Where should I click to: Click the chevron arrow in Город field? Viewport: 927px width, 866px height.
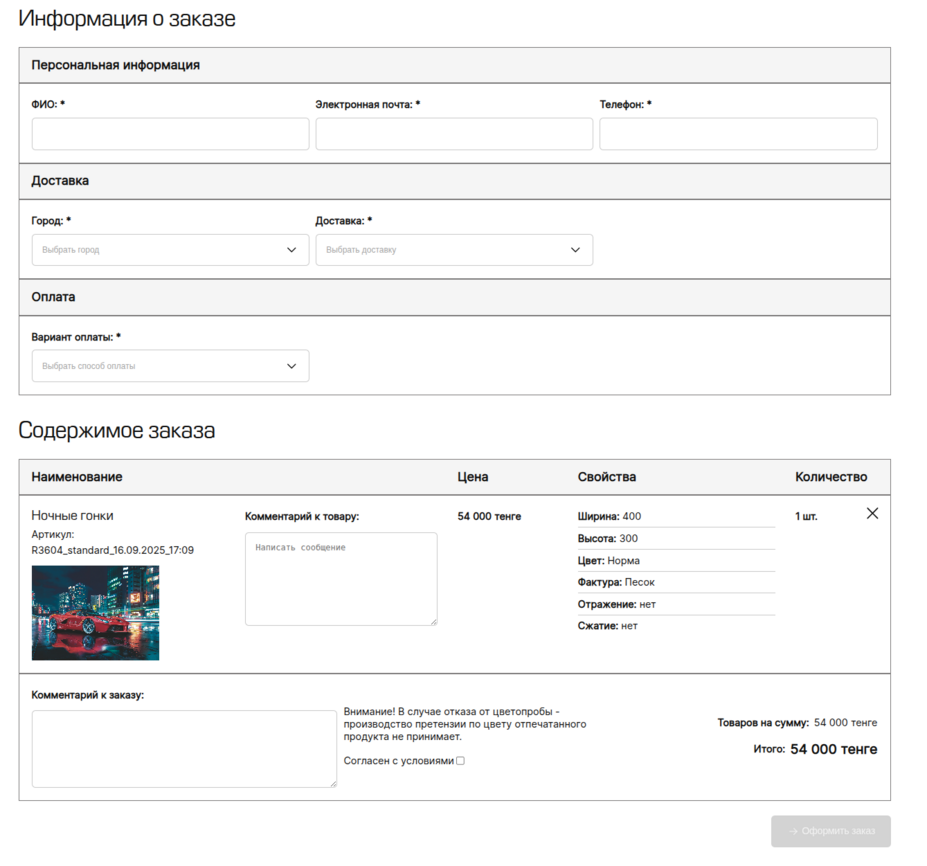click(x=291, y=250)
